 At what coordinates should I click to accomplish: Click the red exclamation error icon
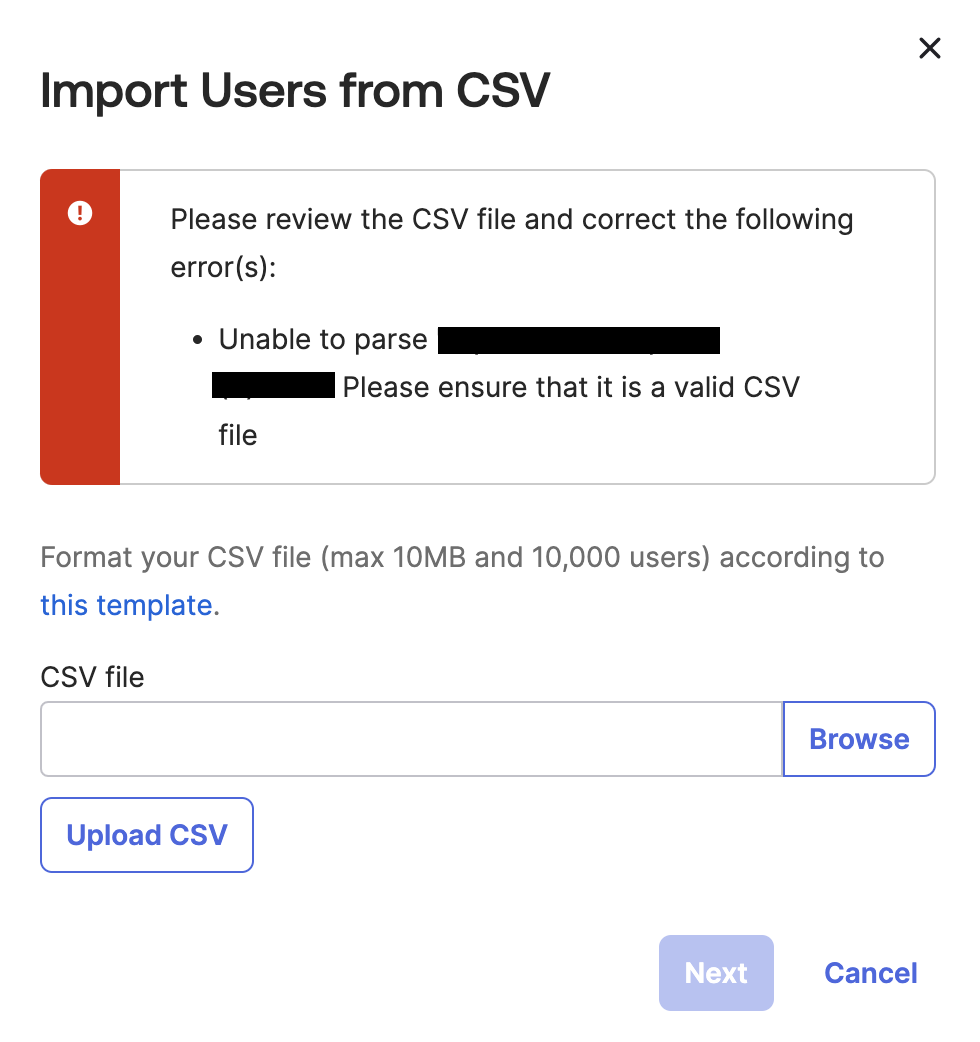pyautogui.click(x=80, y=213)
